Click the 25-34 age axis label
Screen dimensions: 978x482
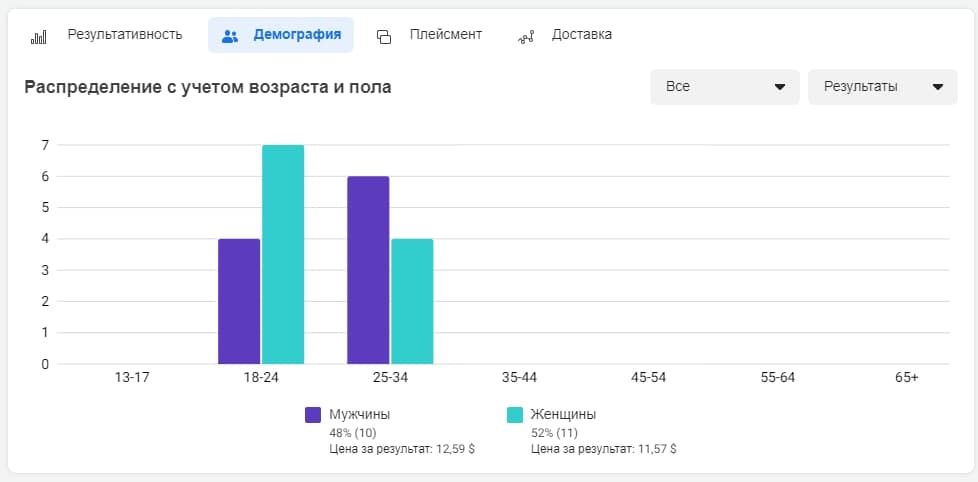[x=390, y=378]
